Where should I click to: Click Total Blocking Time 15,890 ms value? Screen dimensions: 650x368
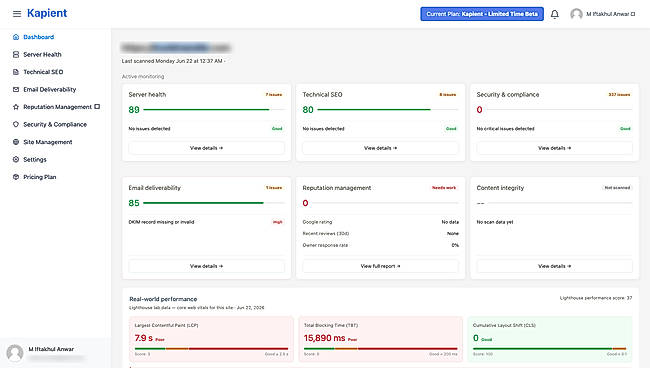(x=325, y=338)
